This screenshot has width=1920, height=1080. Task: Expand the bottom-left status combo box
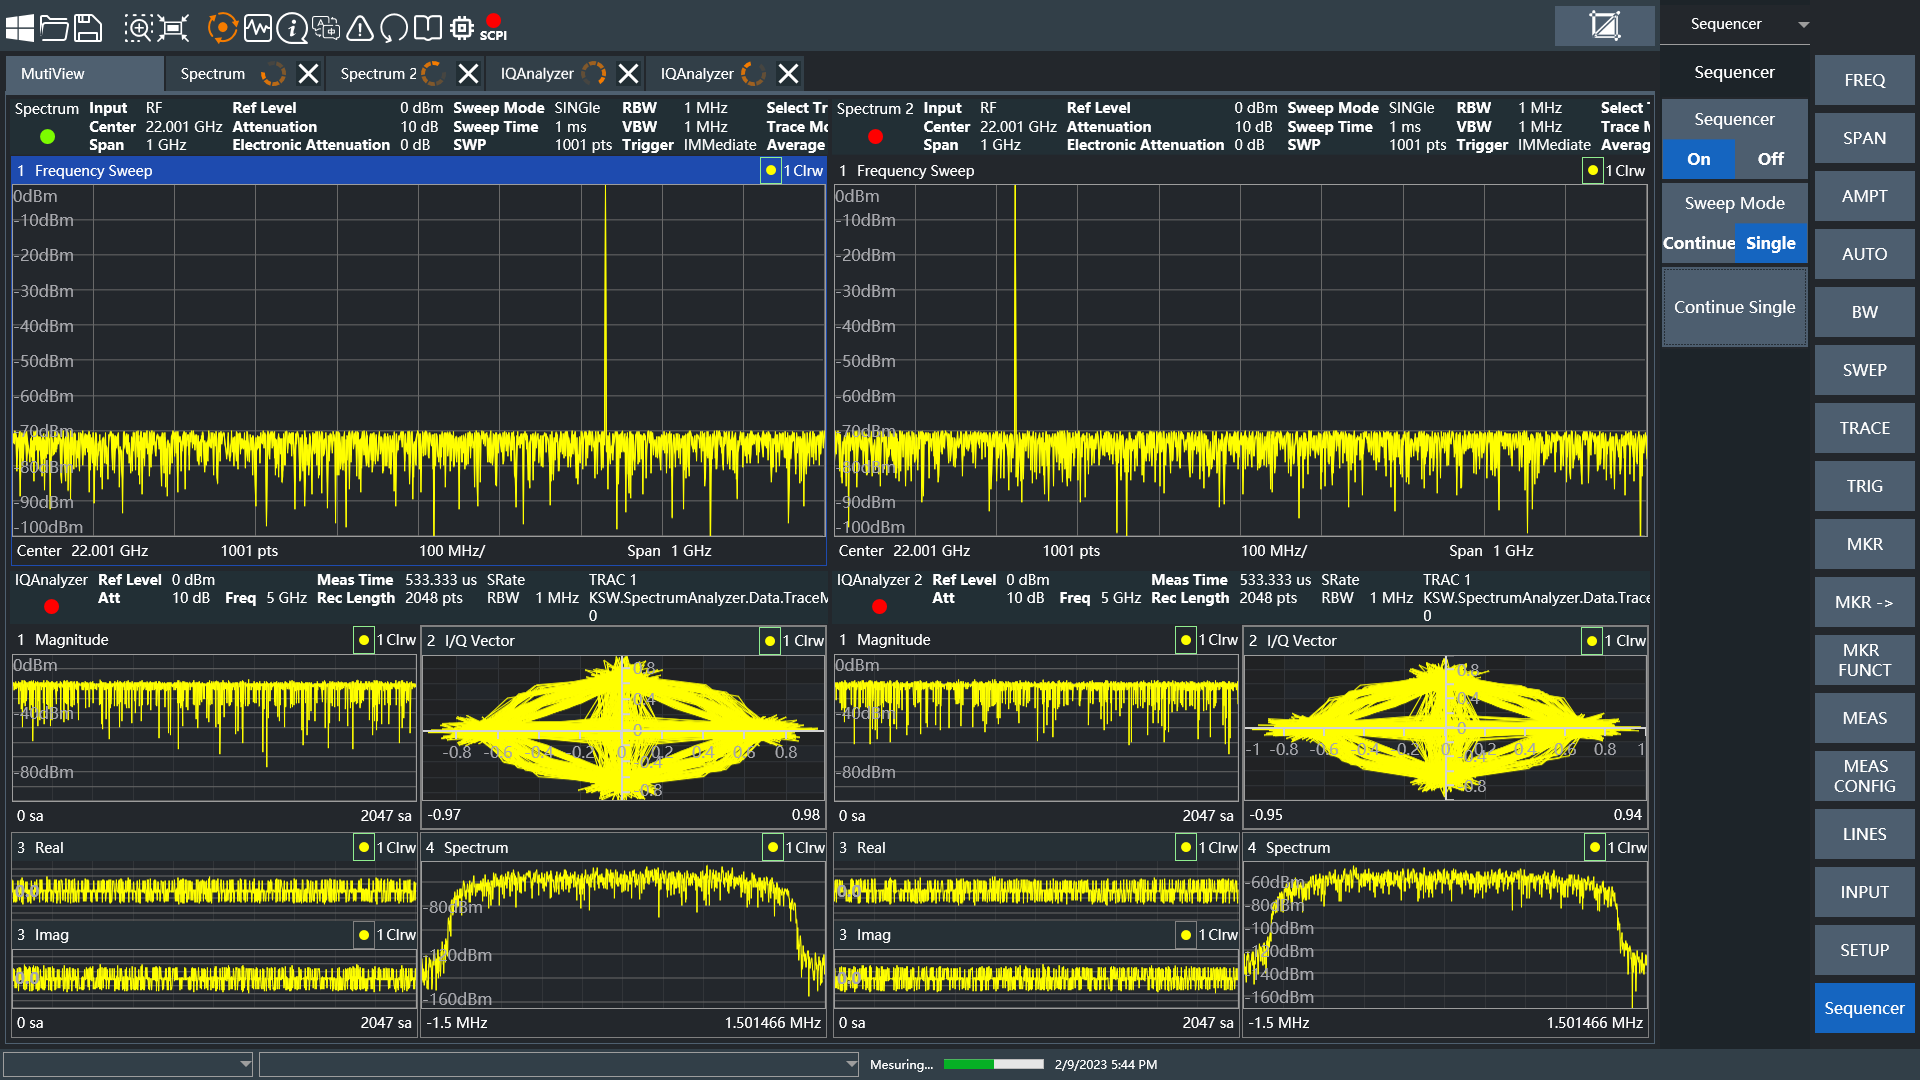pyautogui.click(x=245, y=1064)
